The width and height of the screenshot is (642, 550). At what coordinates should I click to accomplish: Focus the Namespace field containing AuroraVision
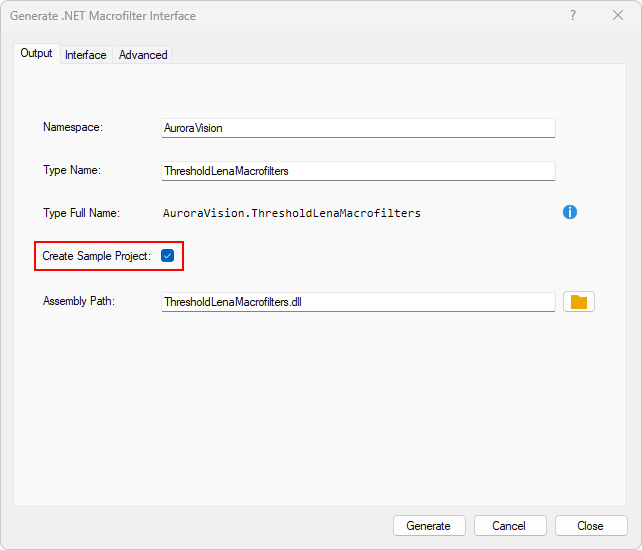357,128
